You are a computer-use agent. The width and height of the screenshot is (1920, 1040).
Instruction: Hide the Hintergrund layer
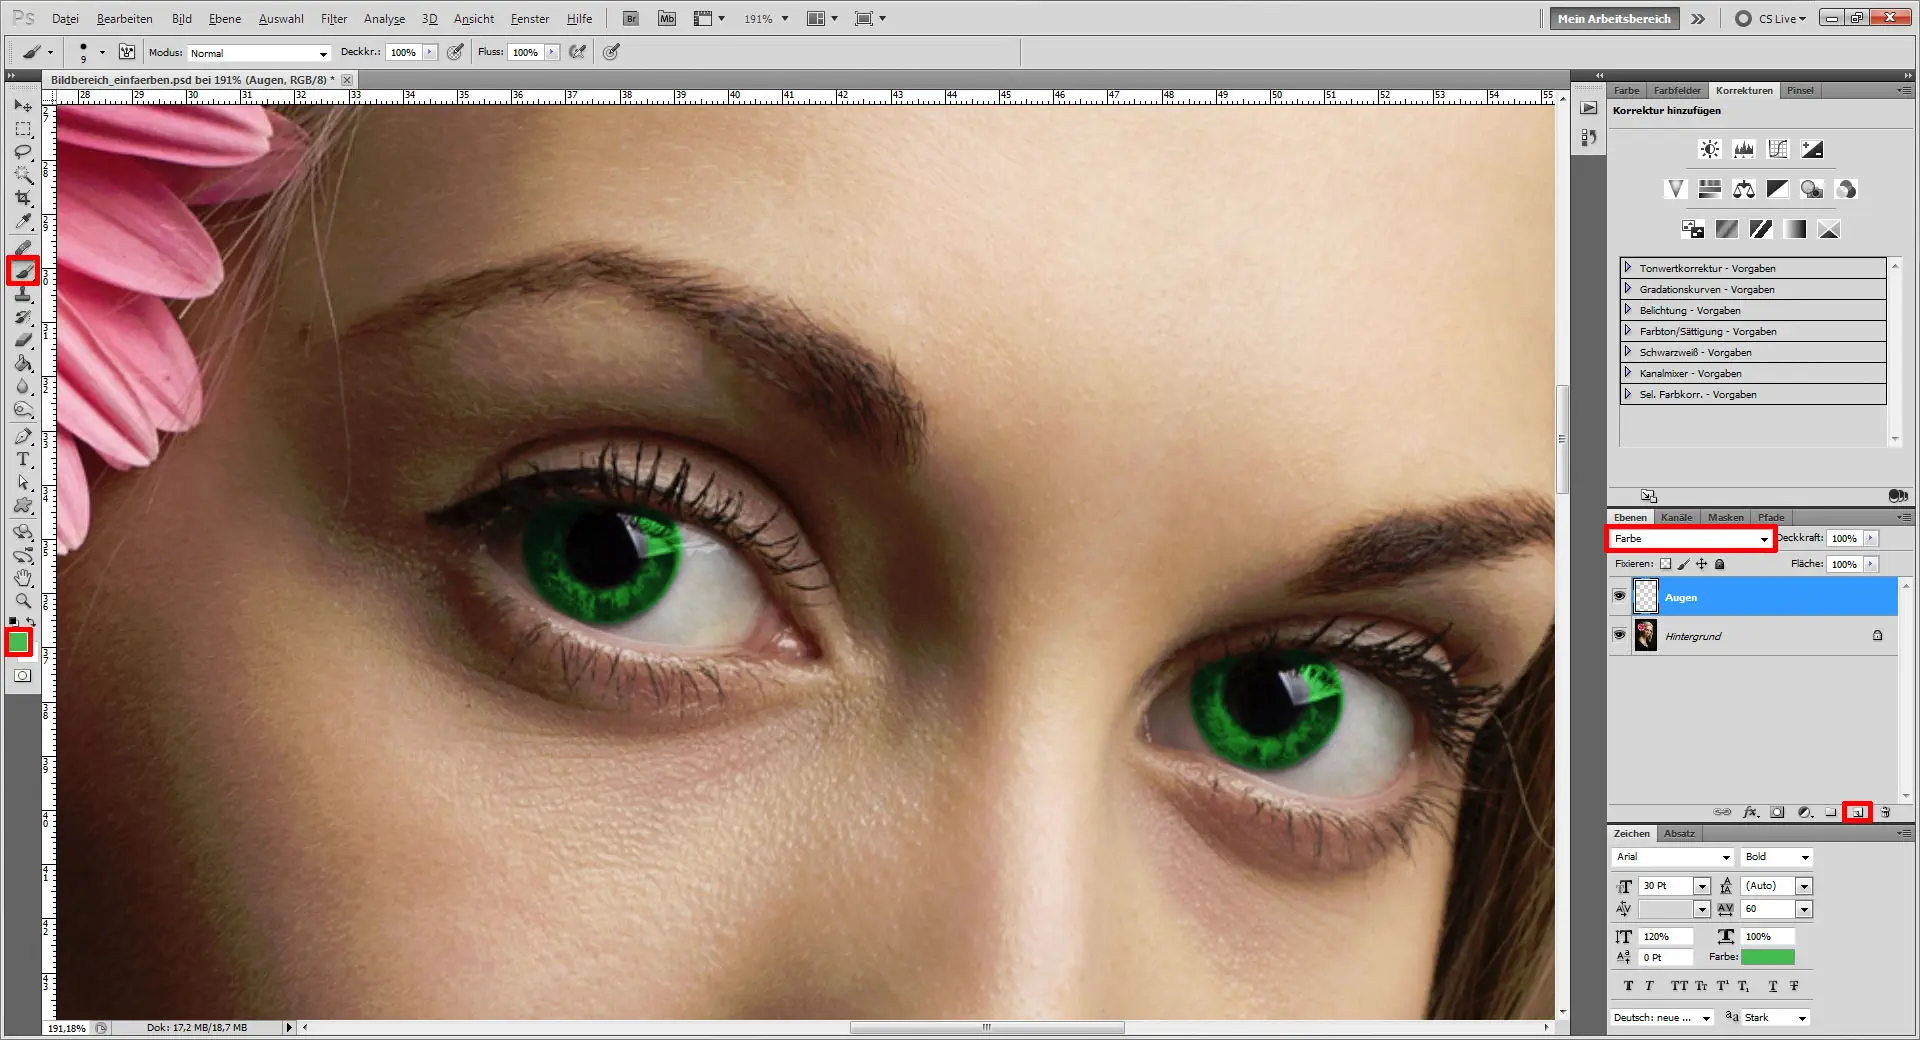coord(1619,635)
